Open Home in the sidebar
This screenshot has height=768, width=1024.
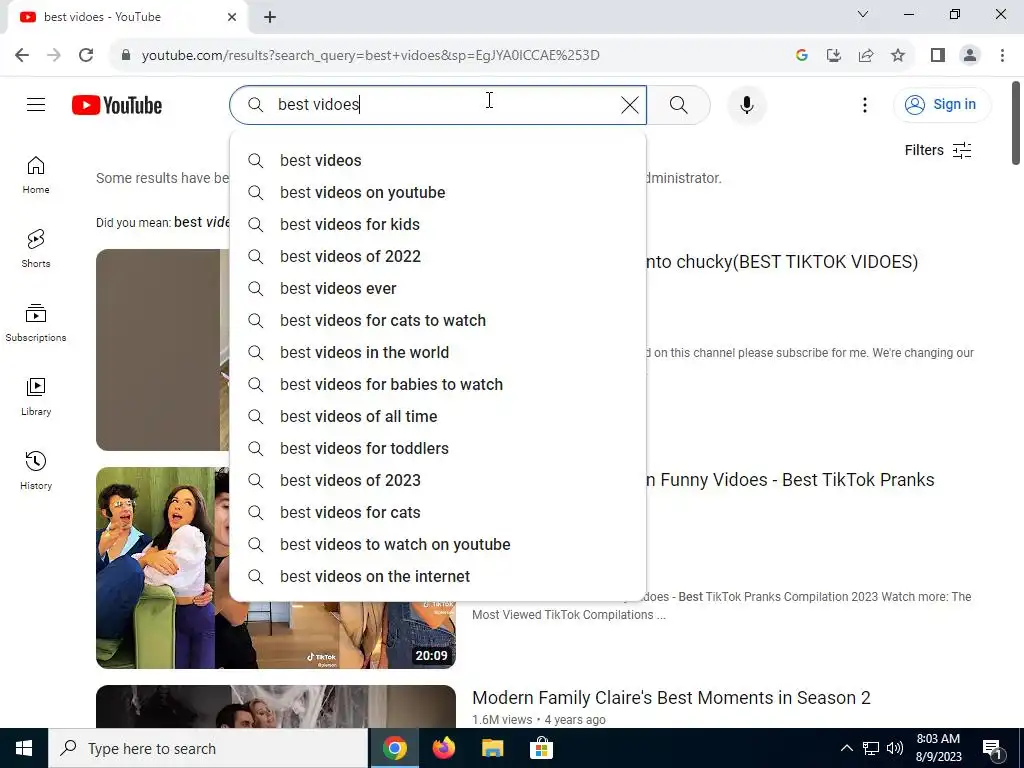tap(36, 175)
